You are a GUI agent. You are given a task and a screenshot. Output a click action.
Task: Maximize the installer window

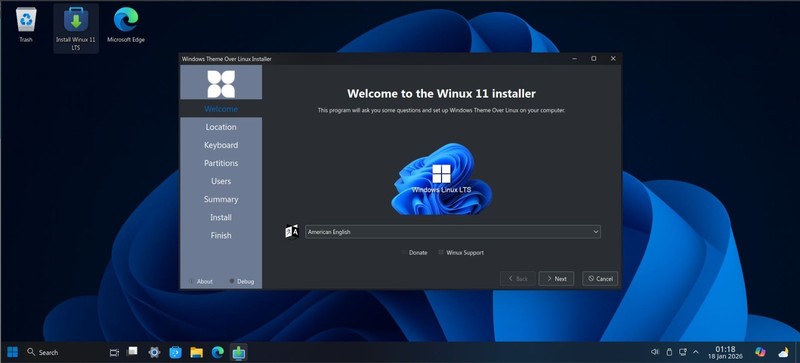click(594, 59)
